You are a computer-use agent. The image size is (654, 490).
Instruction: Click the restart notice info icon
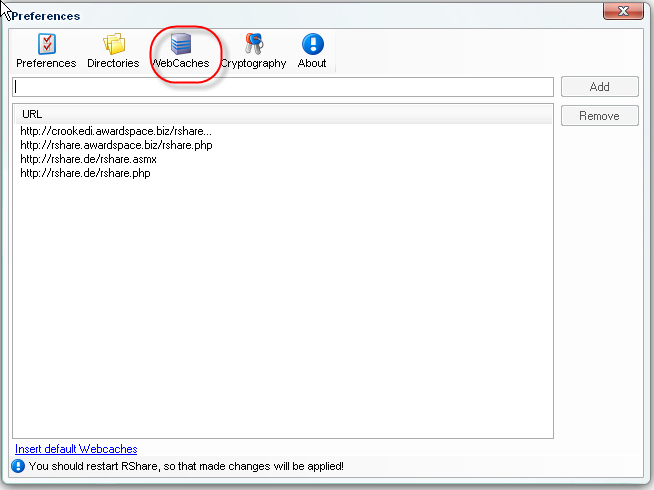click(18, 466)
